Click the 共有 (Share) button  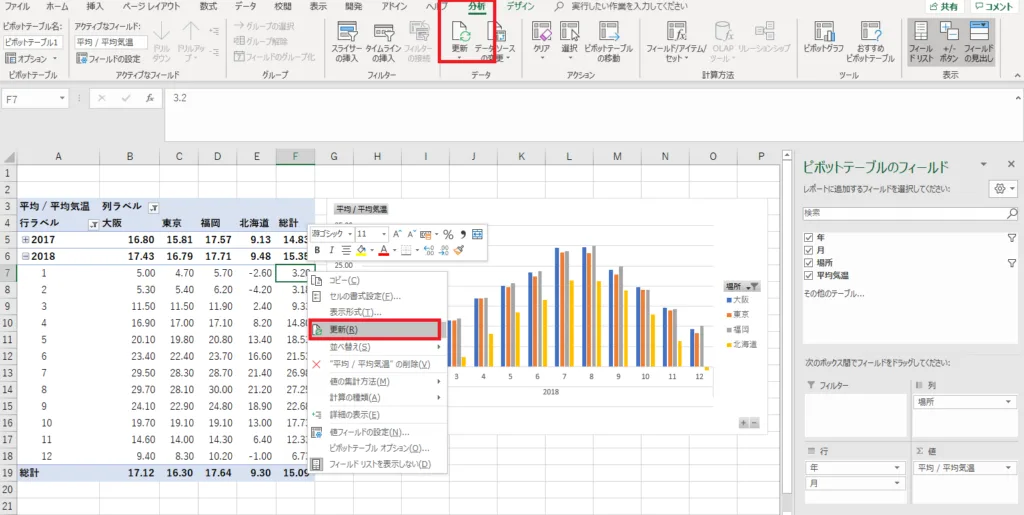click(x=946, y=6)
